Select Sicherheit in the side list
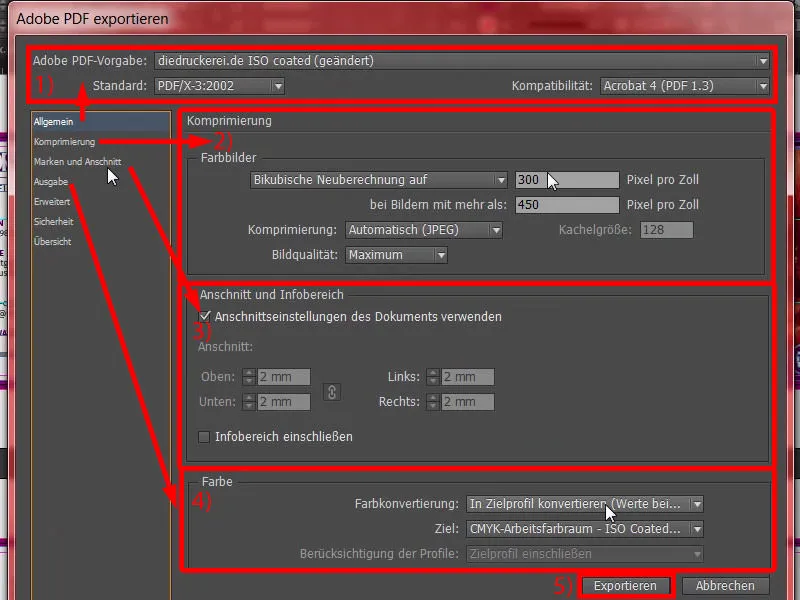This screenshot has width=800, height=600. click(54, 221)
